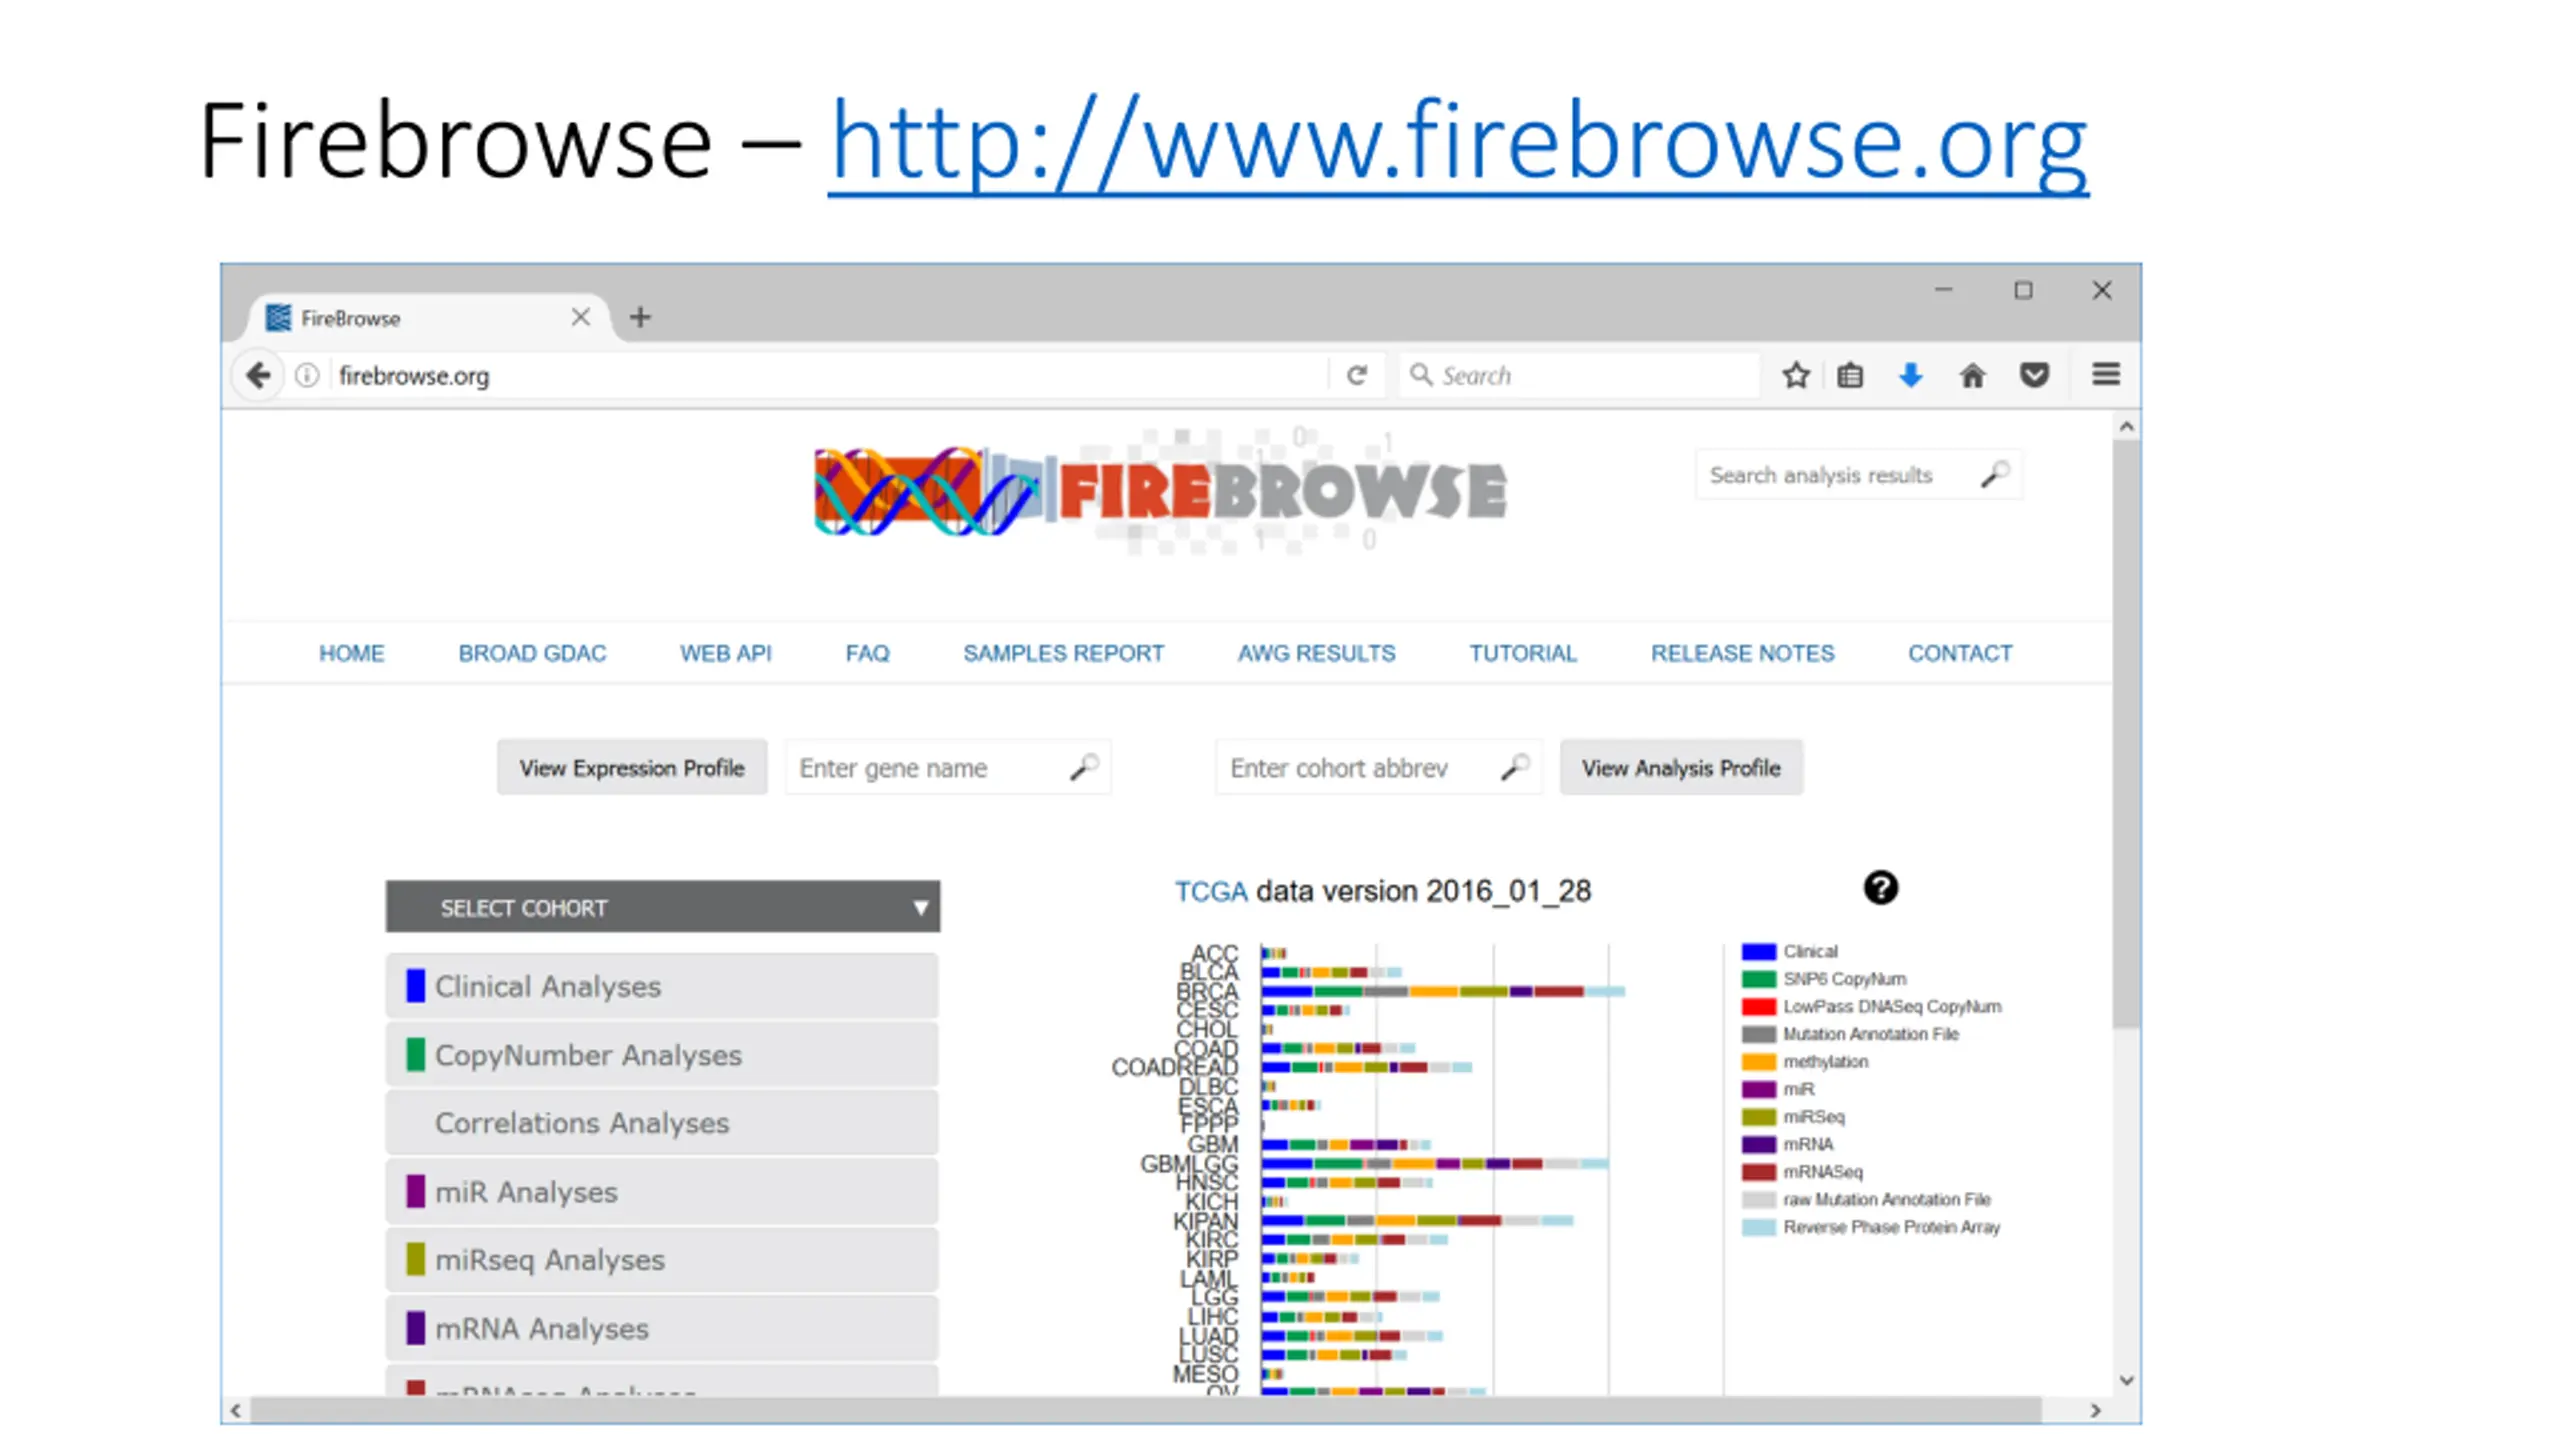
Task: Open the browser hamburger menu
Action: pyautogui.click(x=2106, y=374)
